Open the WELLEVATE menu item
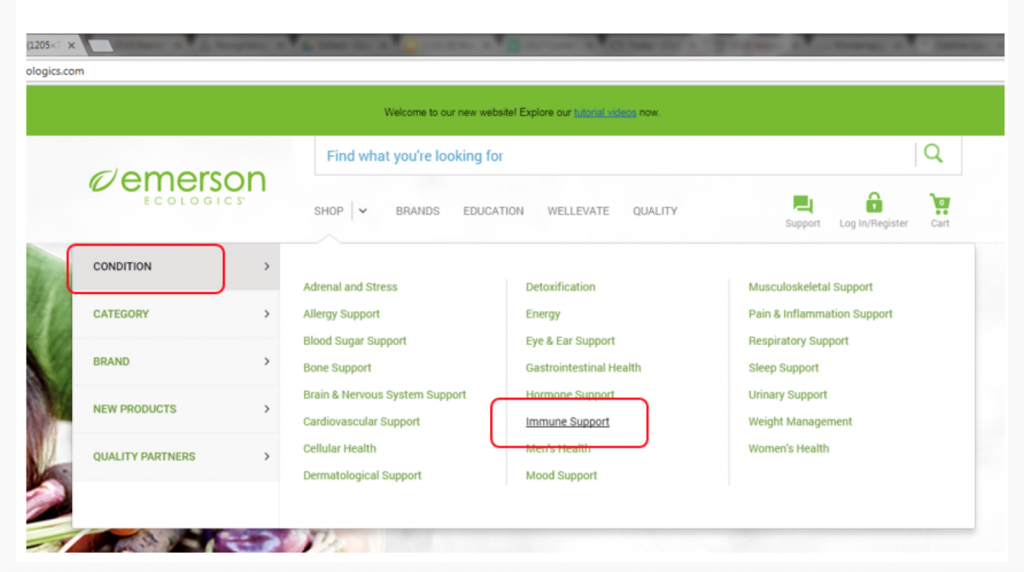The width and height of the screenshot is (1024, 572). click(x=578, y=211)
